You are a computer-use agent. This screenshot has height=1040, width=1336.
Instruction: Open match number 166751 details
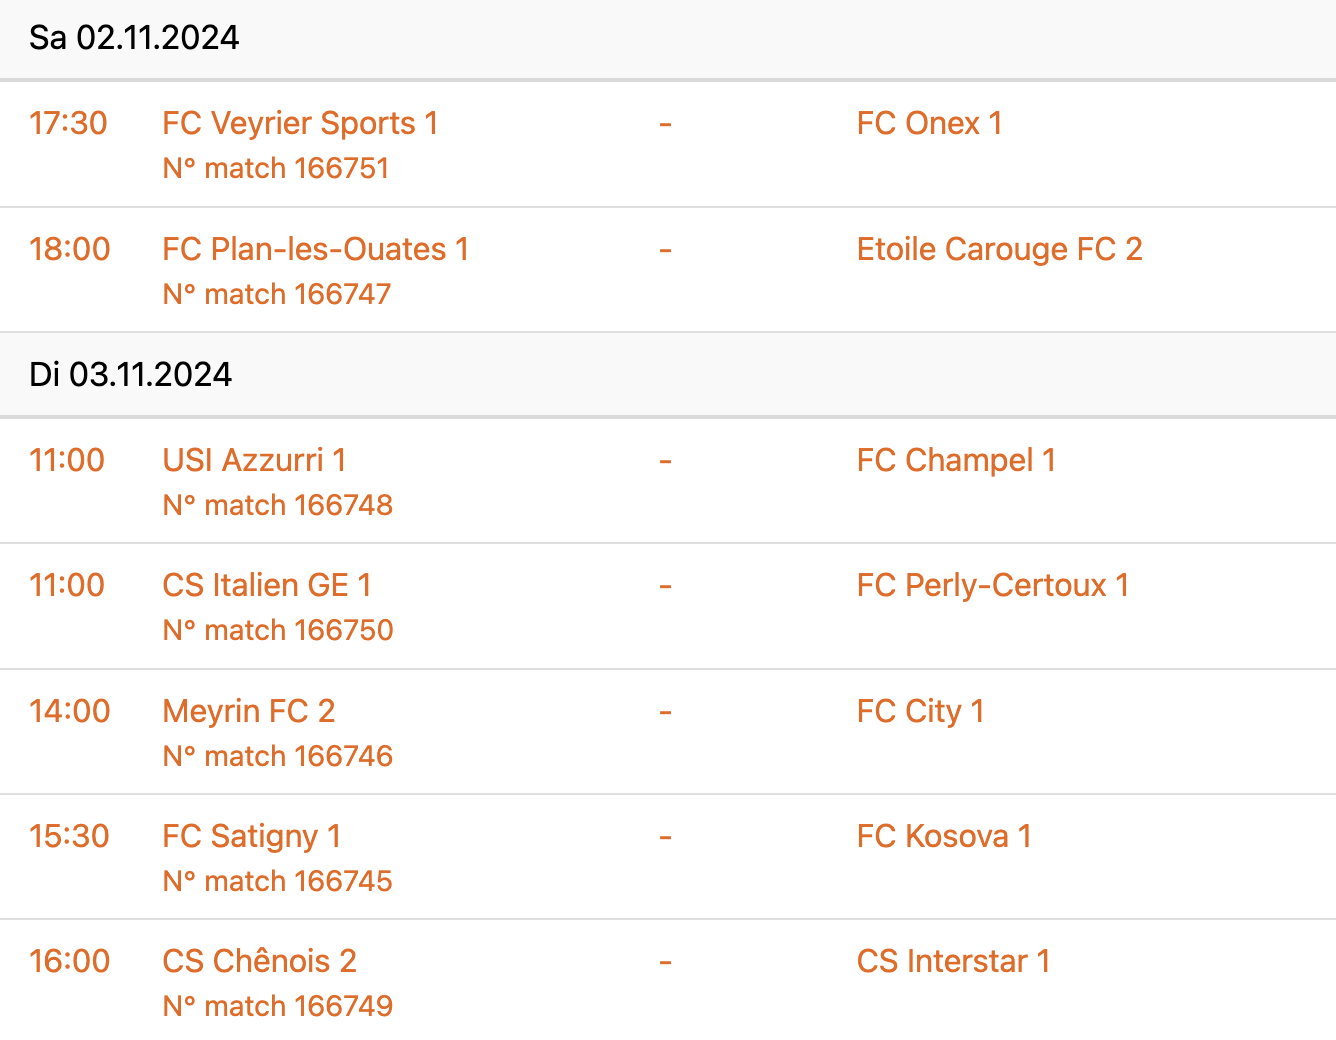click(276, 168)
